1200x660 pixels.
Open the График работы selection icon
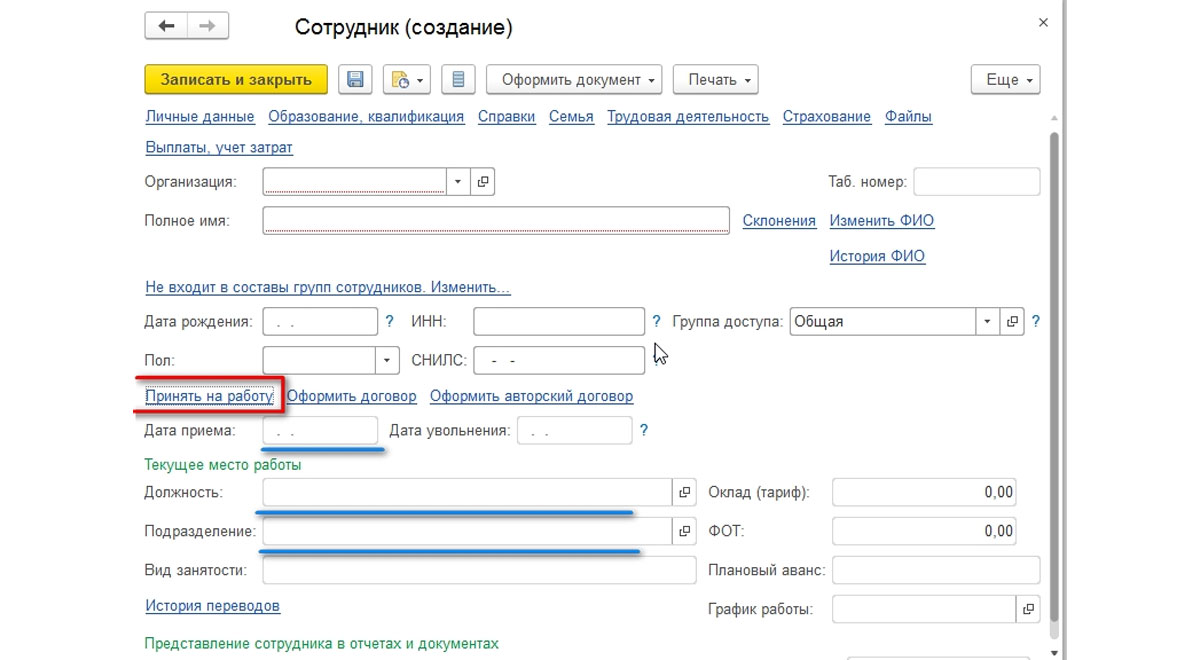pyautogui.click(x=1028, y=609)
